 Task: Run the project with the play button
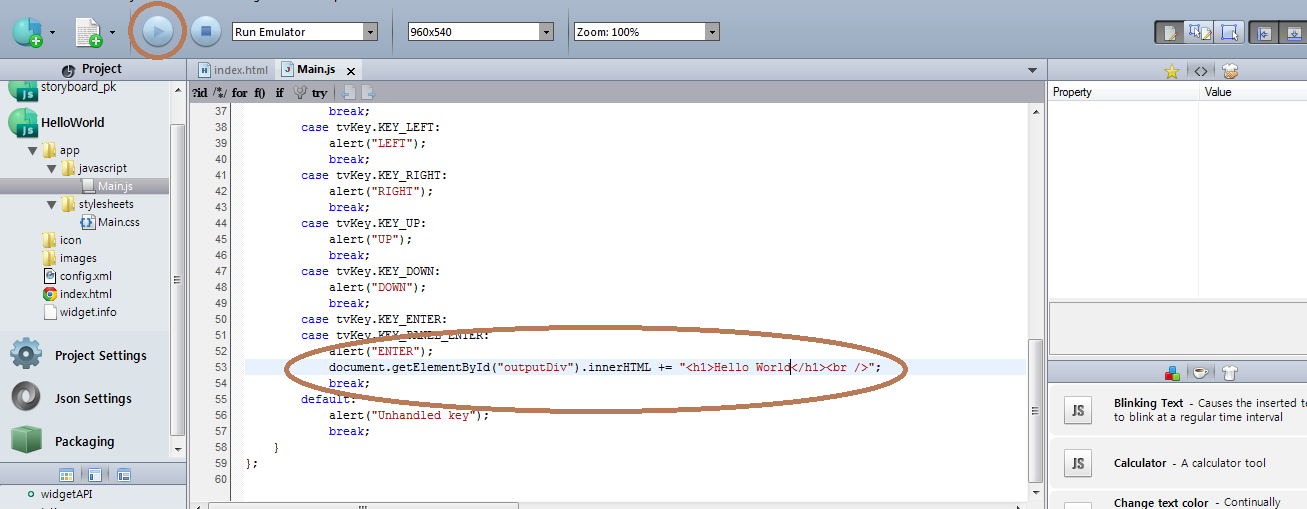click(157, 31)
